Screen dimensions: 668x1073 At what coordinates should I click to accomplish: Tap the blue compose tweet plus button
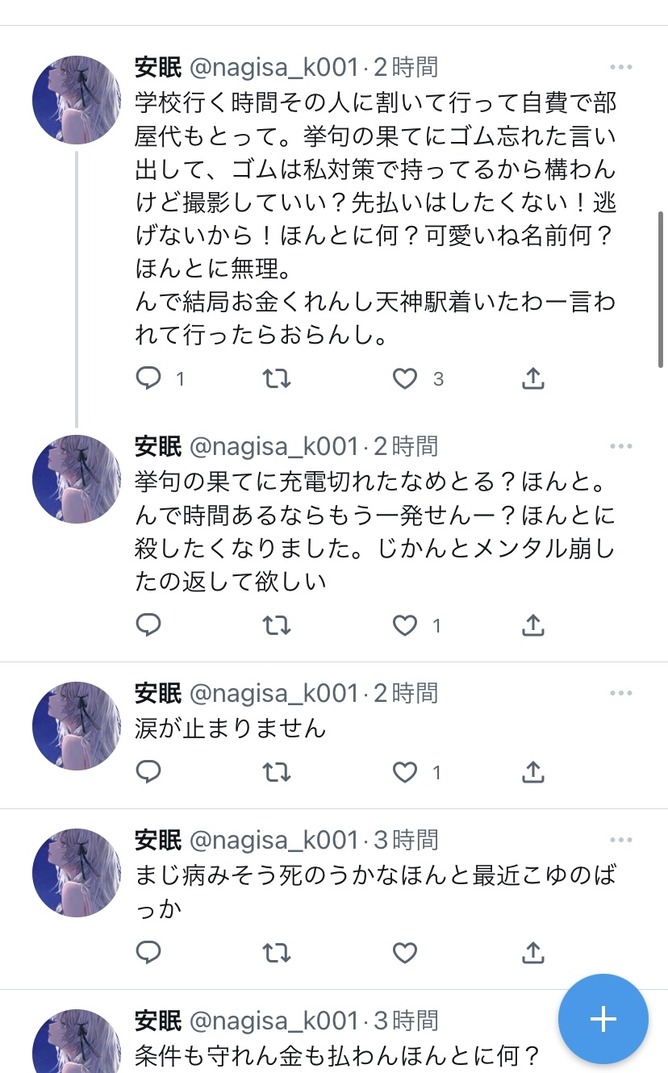(x=603, y=1019)
